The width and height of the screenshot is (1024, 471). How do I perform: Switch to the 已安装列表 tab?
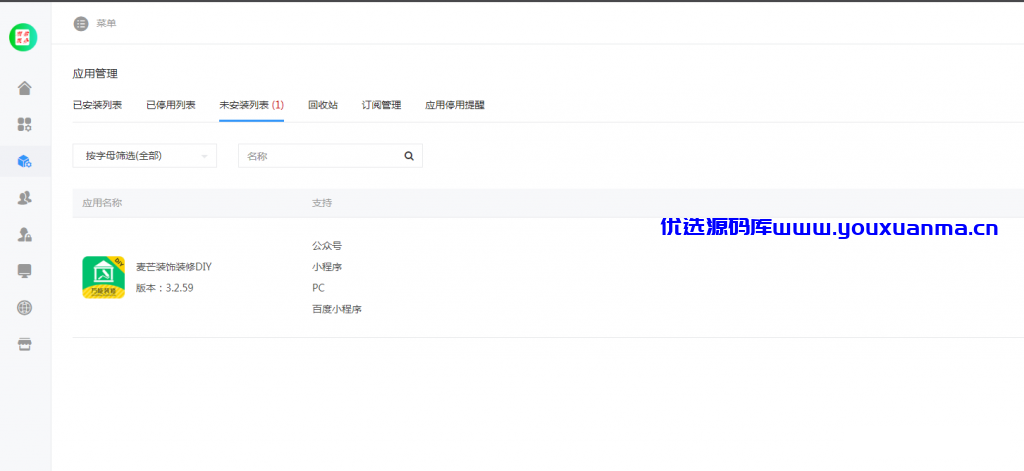tap(97, 105)
